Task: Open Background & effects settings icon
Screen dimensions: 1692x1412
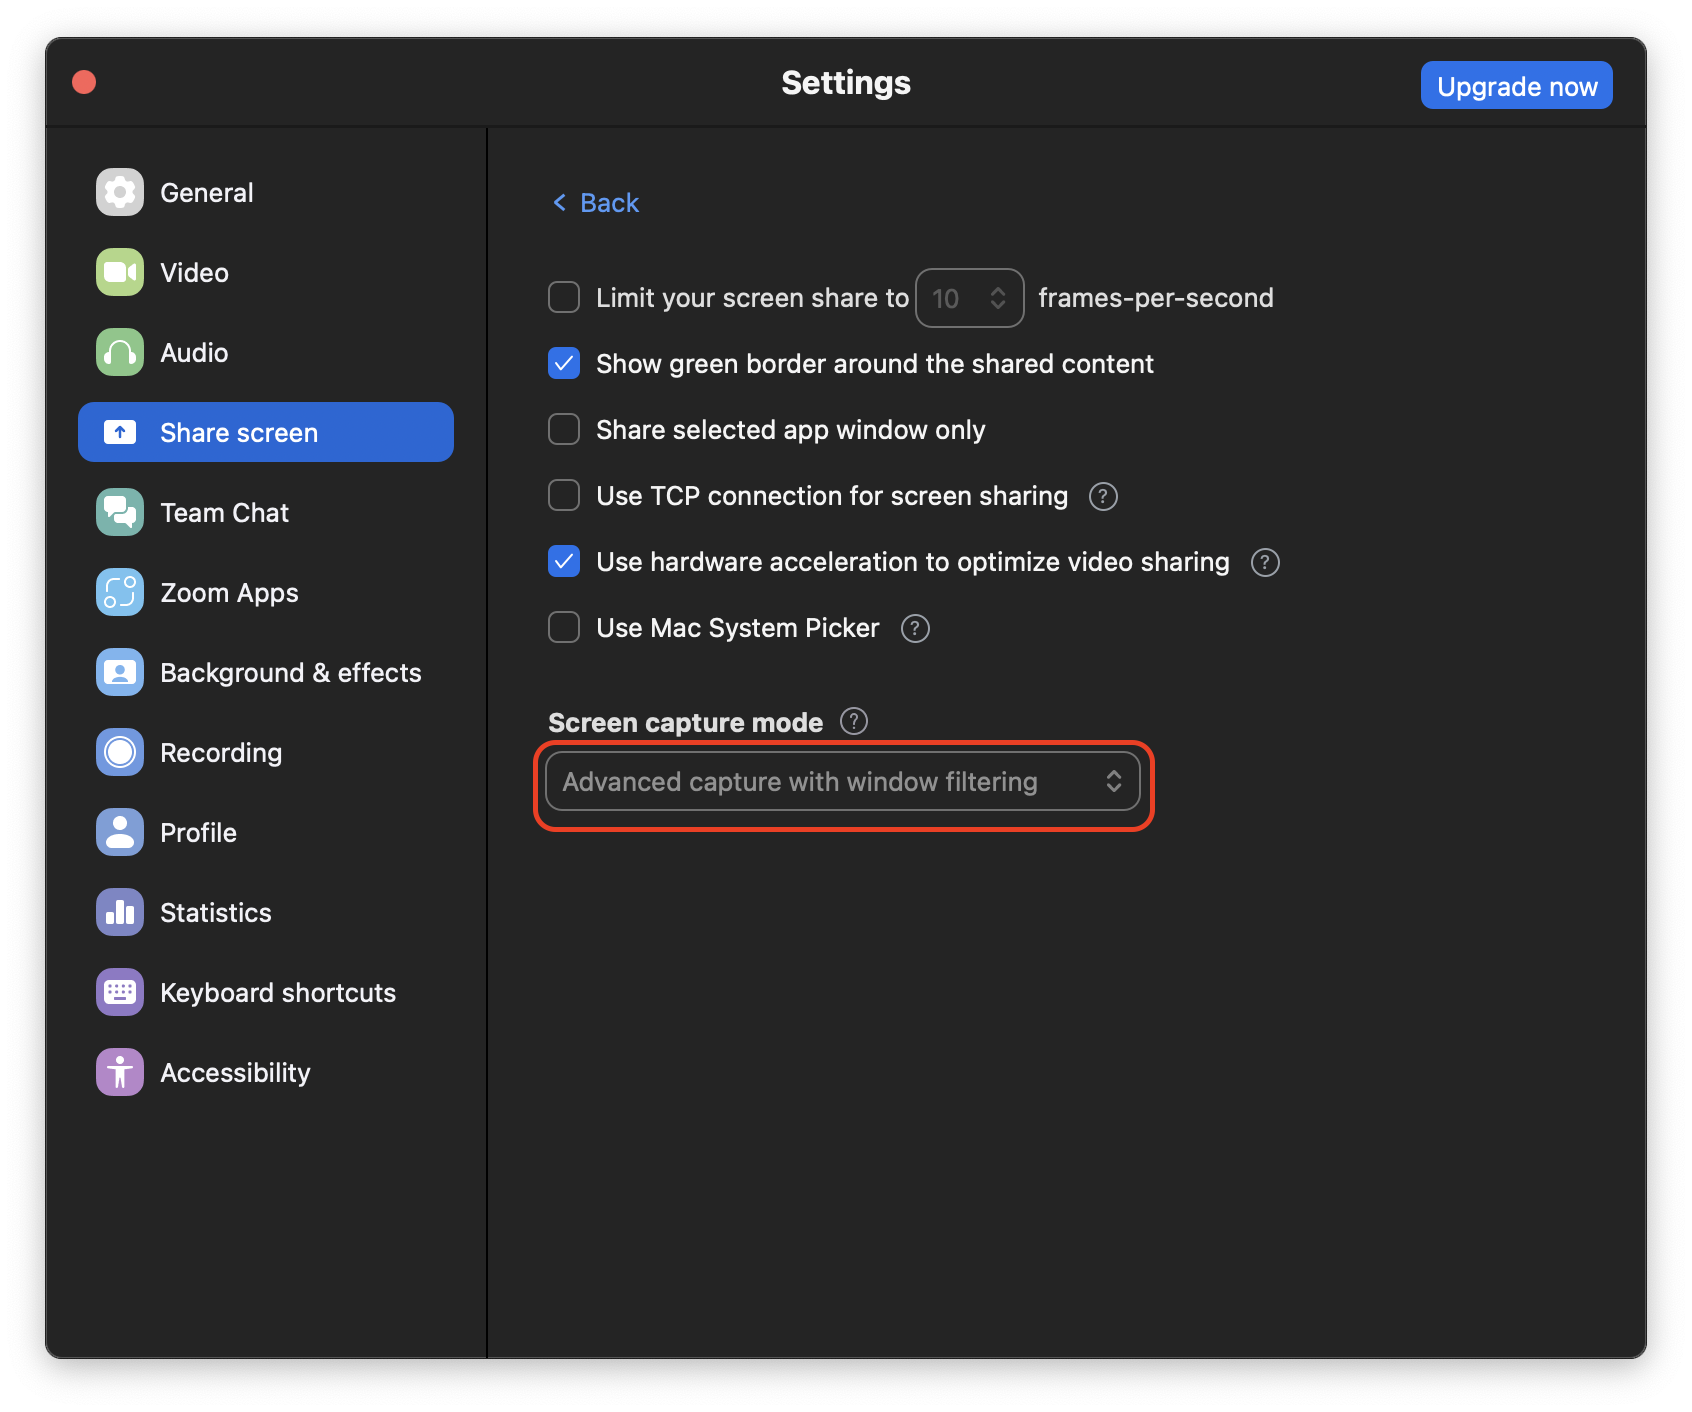Action: point(119,672)
